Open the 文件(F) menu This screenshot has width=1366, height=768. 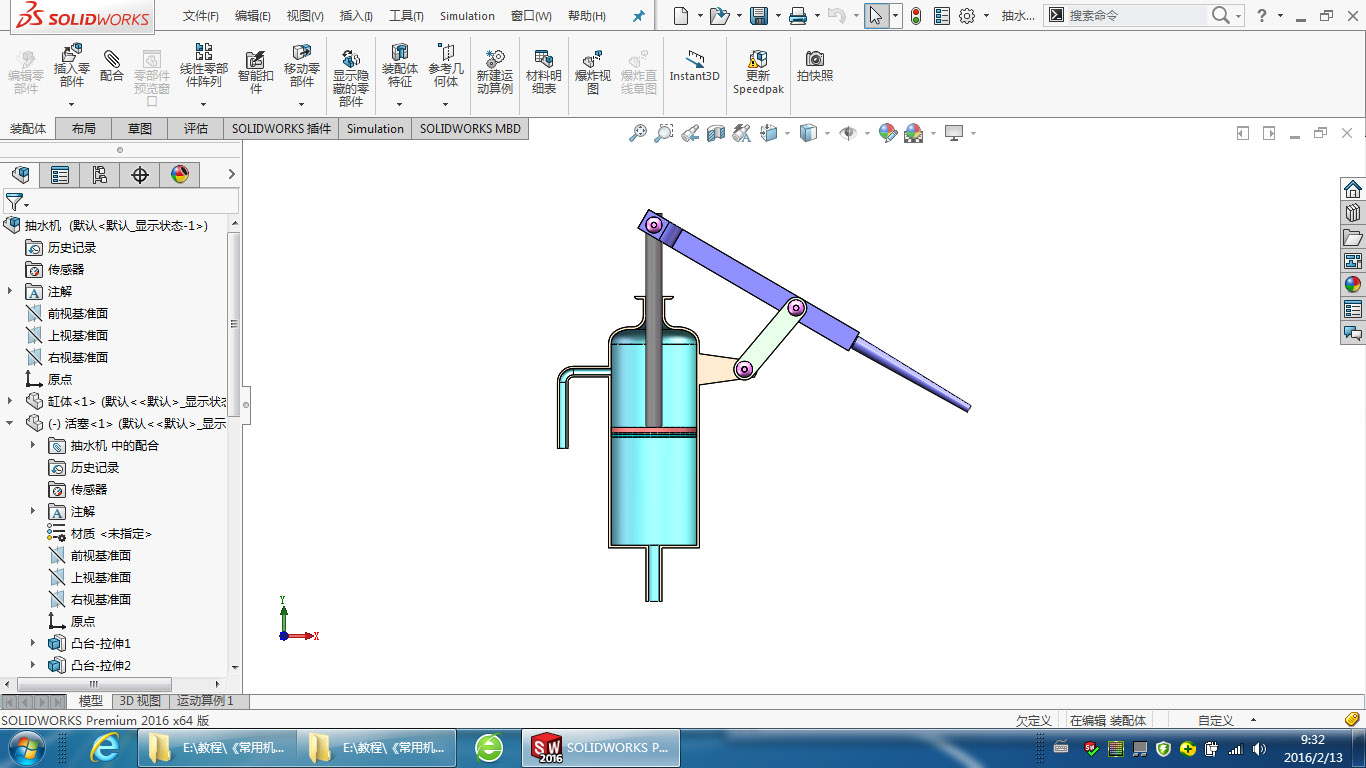click(x=201, y=16)
